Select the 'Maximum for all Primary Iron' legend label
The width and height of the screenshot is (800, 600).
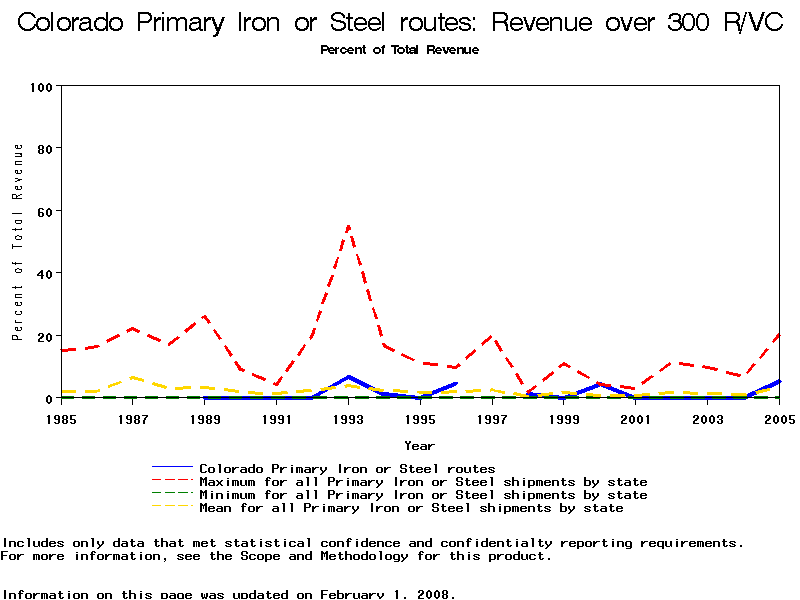423,482
